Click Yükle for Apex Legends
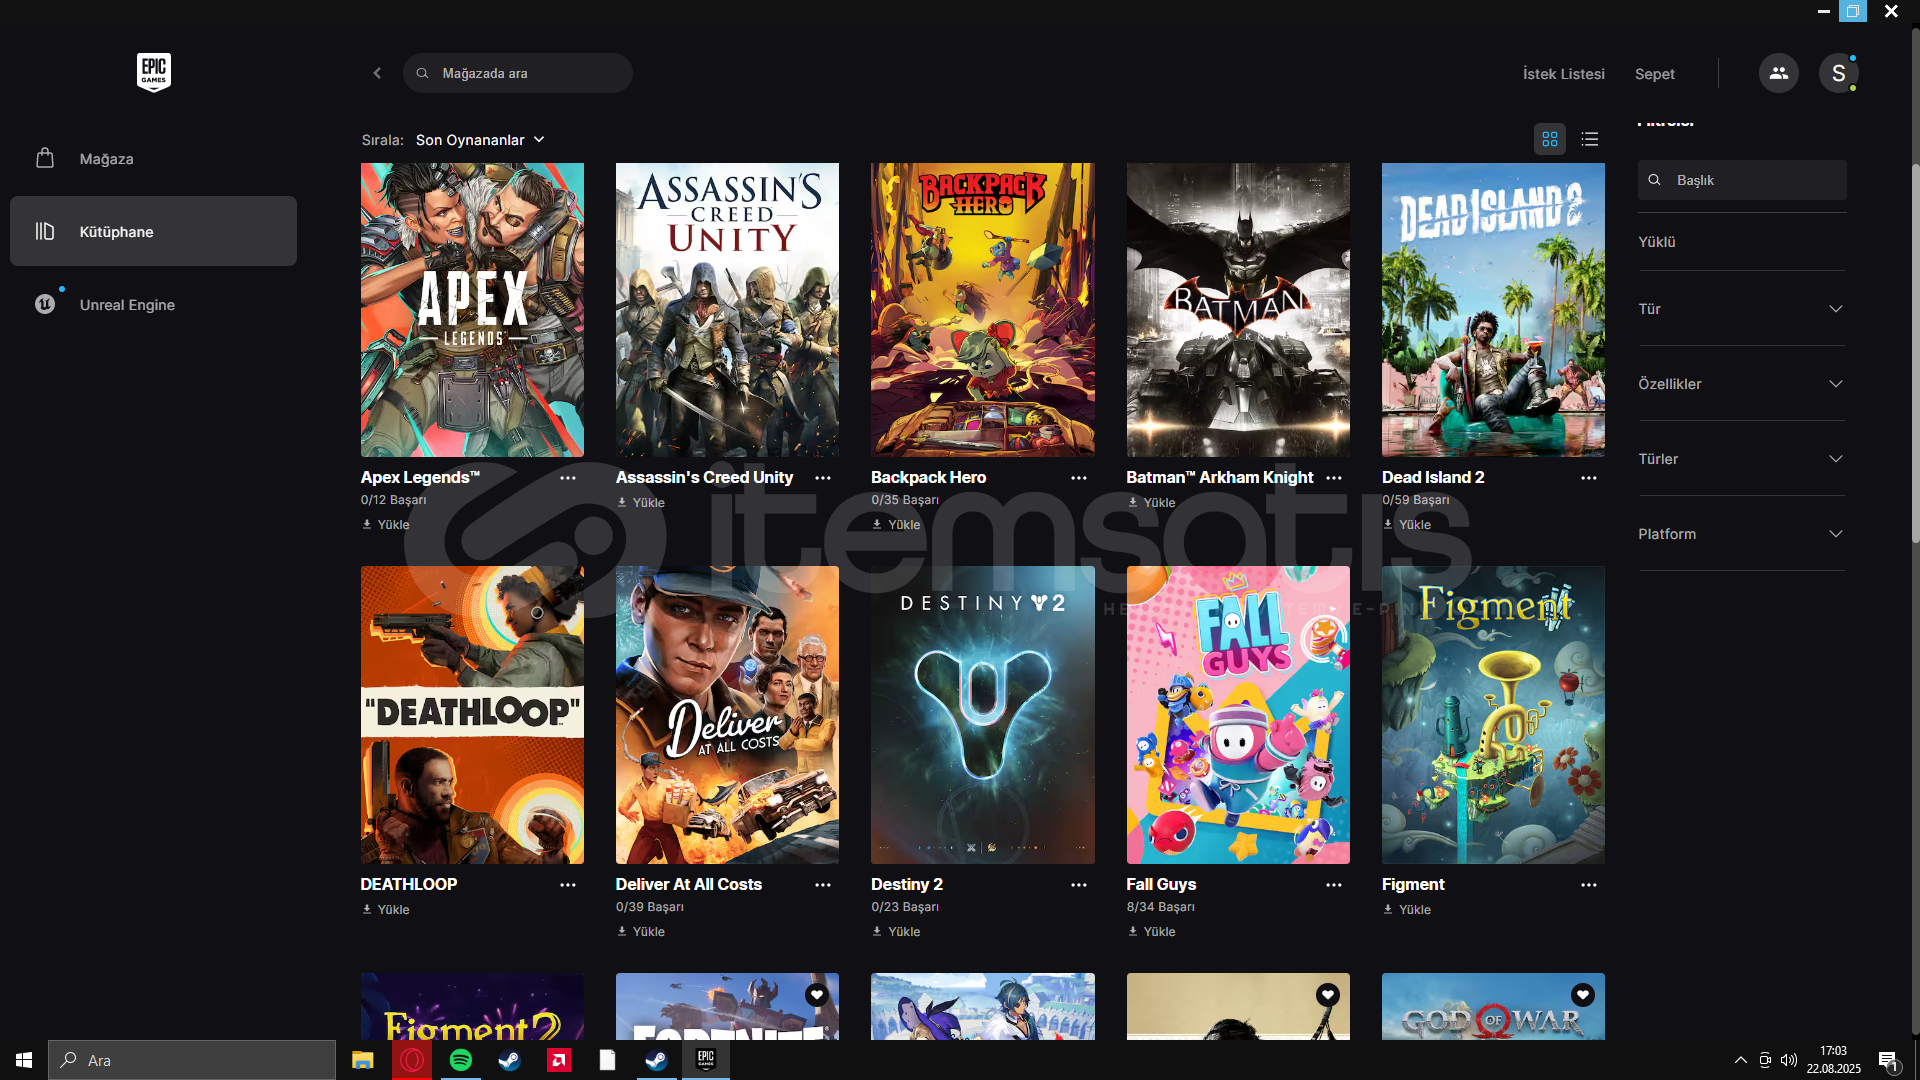1920x1080 pixels. [x=386, y=524]
